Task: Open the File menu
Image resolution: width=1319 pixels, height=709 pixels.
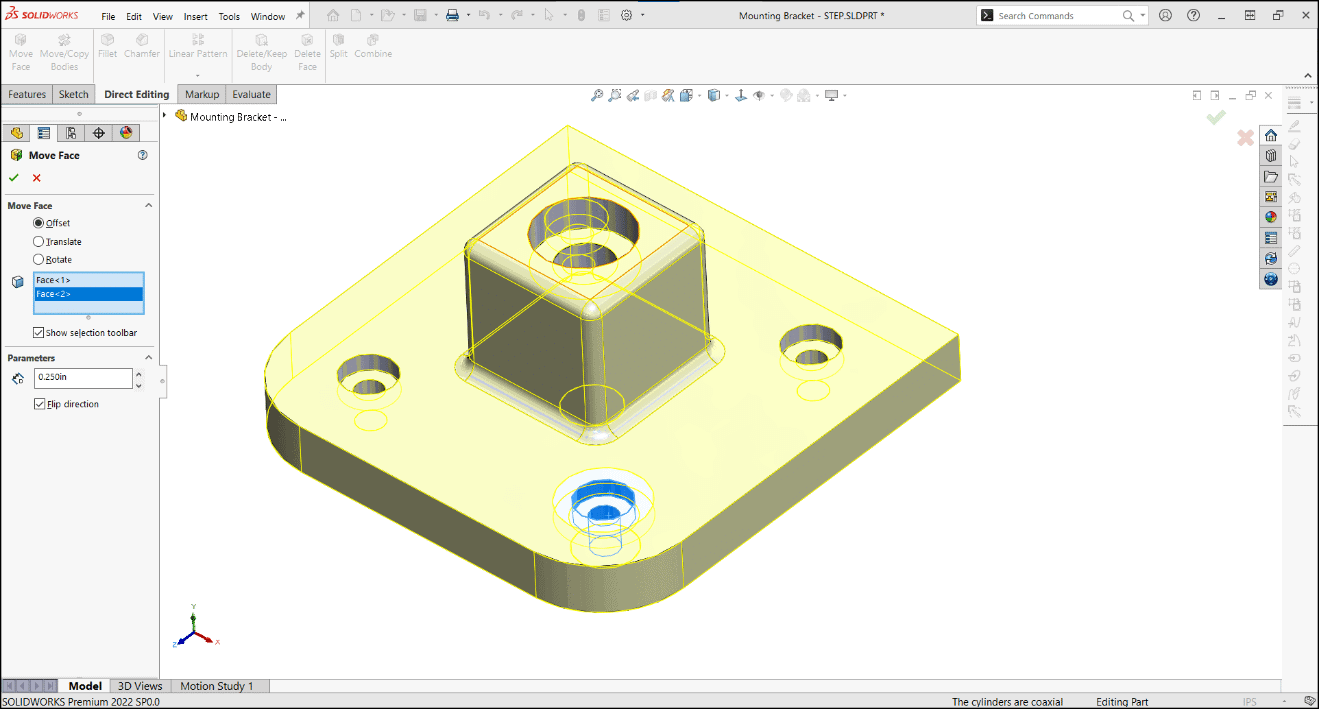Action: coord(108,16)
